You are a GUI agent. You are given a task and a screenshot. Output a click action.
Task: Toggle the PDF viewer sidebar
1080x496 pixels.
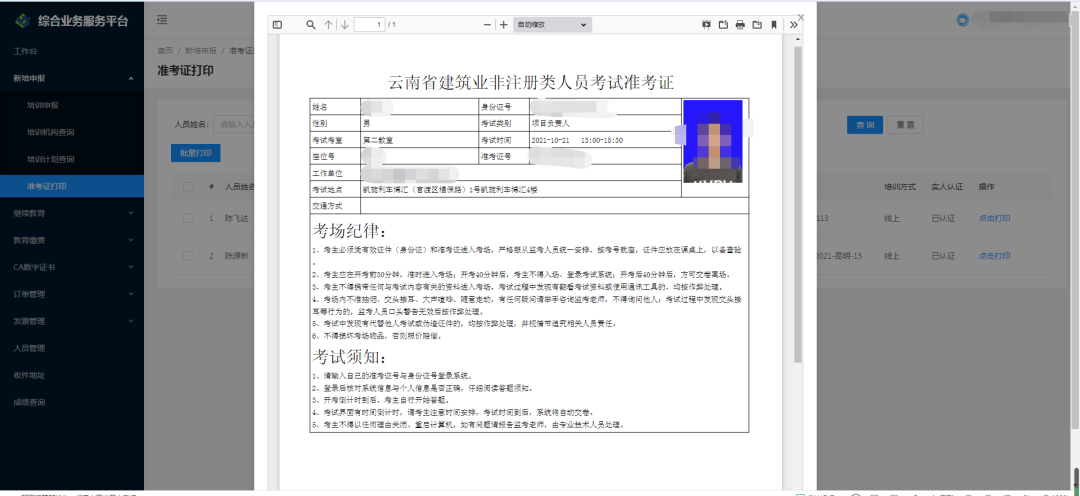point(277,24)
